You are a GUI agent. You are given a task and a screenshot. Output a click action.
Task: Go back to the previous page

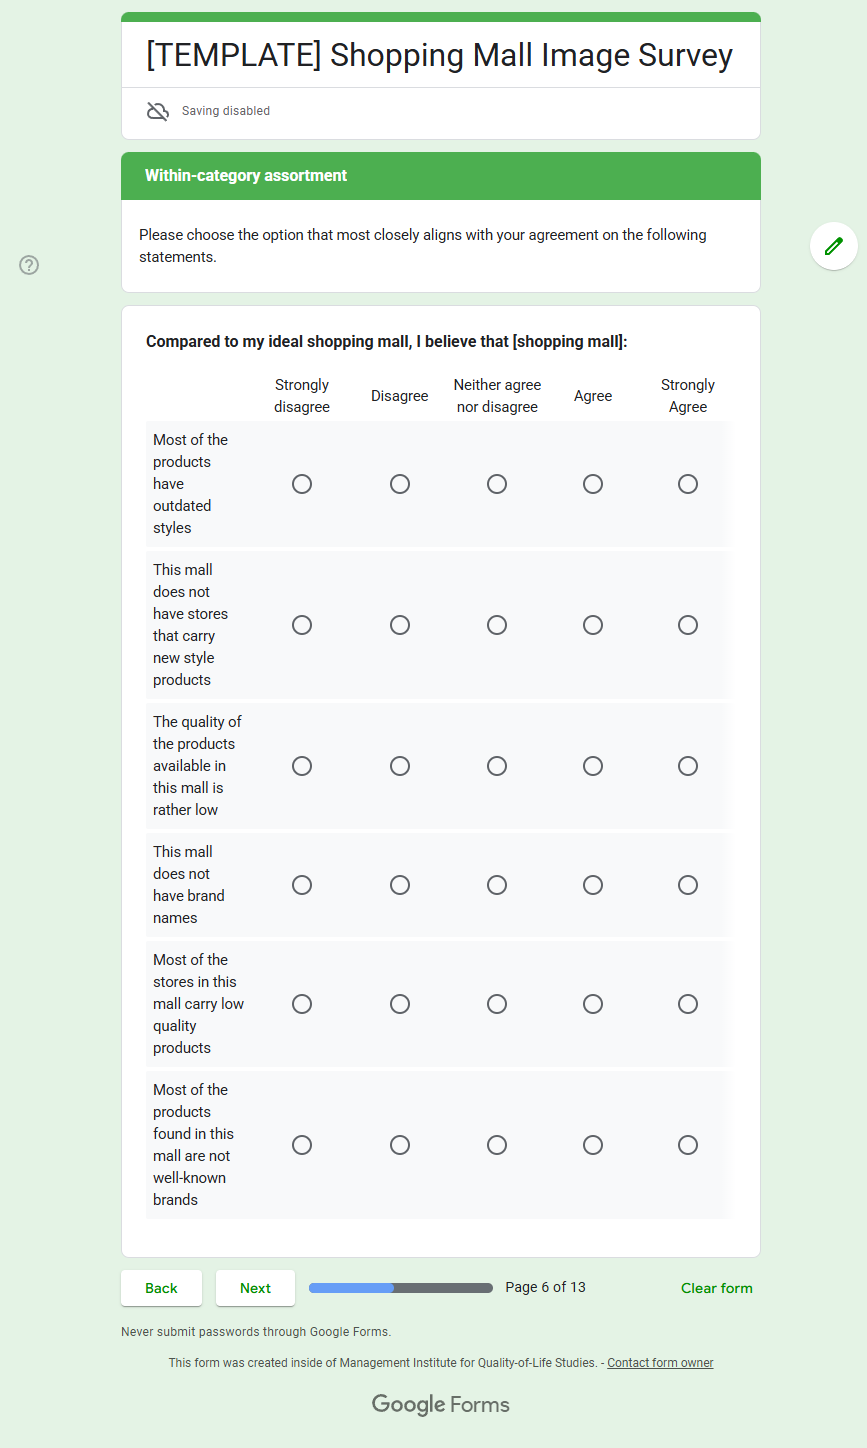[x=161, y=1288]
